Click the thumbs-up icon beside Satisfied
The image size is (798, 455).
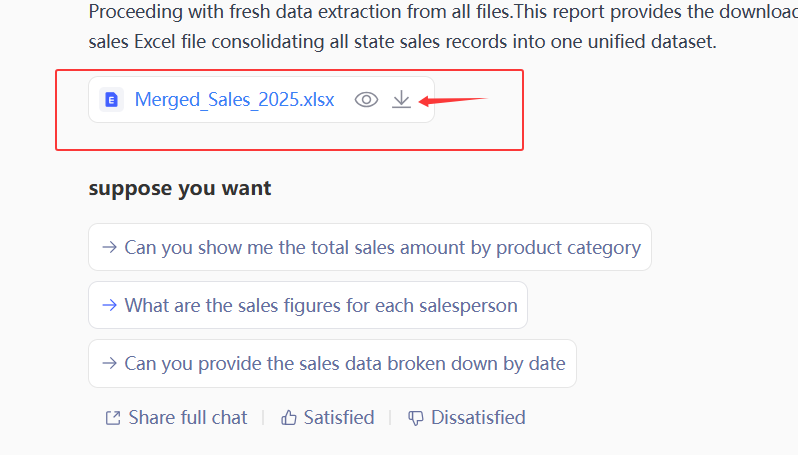pos(289,418)
